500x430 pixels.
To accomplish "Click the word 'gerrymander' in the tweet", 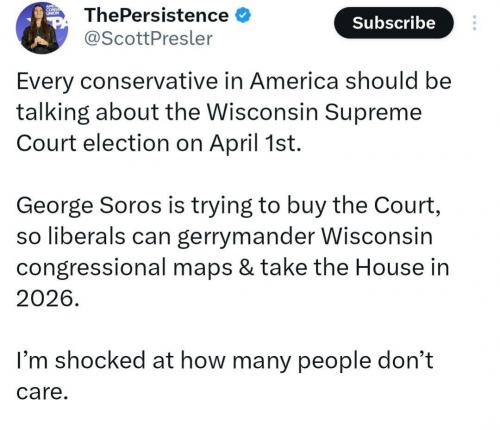I will click(246, 237).
